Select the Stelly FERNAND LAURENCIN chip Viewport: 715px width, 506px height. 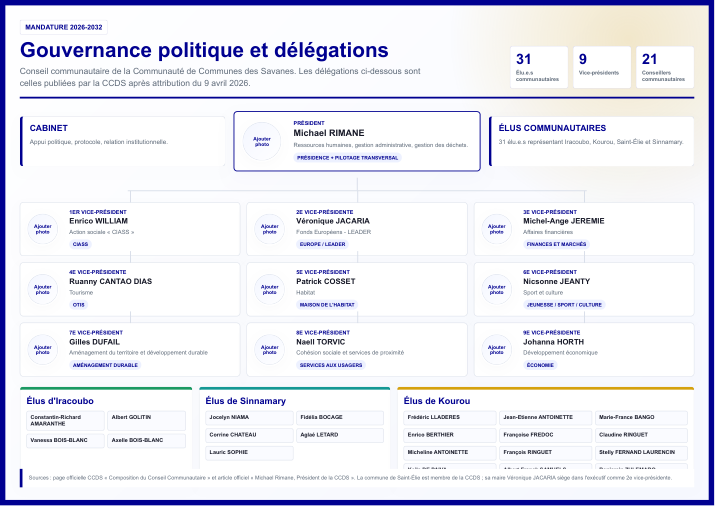tap(641, 453)
